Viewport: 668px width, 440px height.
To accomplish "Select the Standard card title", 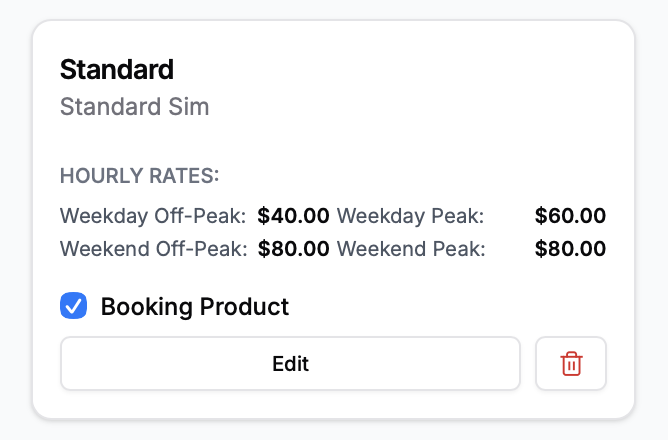I will point(117,69).
